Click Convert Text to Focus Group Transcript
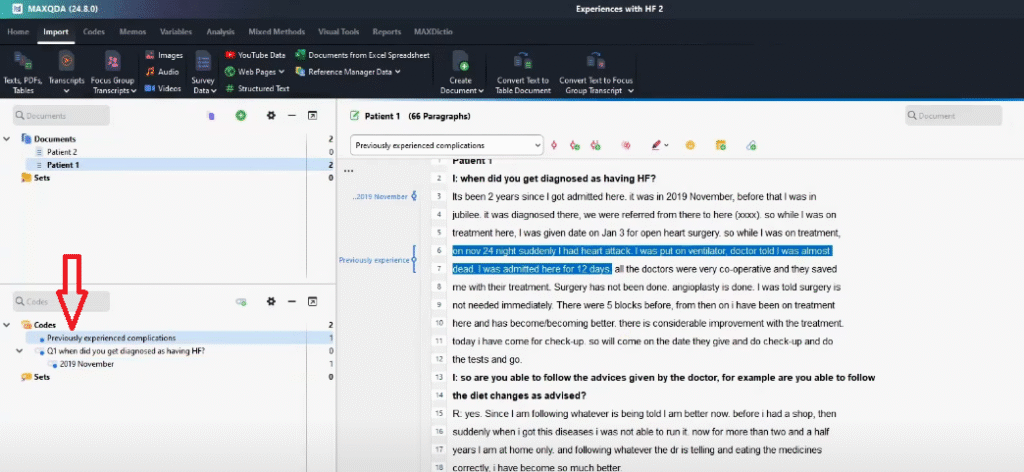The height and width of the screenshot is (472, 1024). tap(596, 71)
